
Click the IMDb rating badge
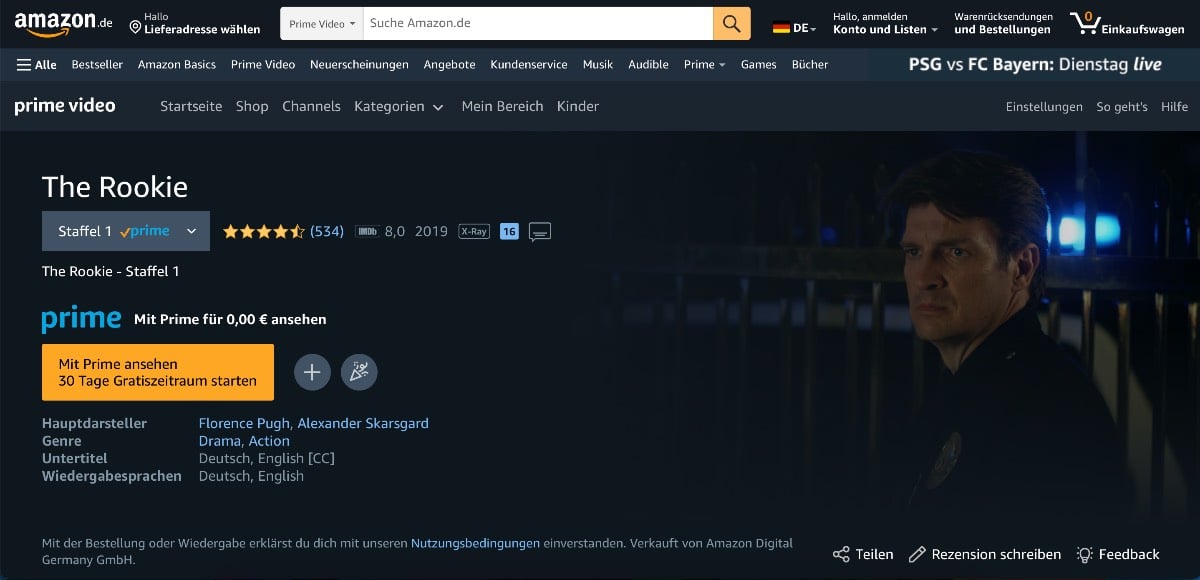367,231
